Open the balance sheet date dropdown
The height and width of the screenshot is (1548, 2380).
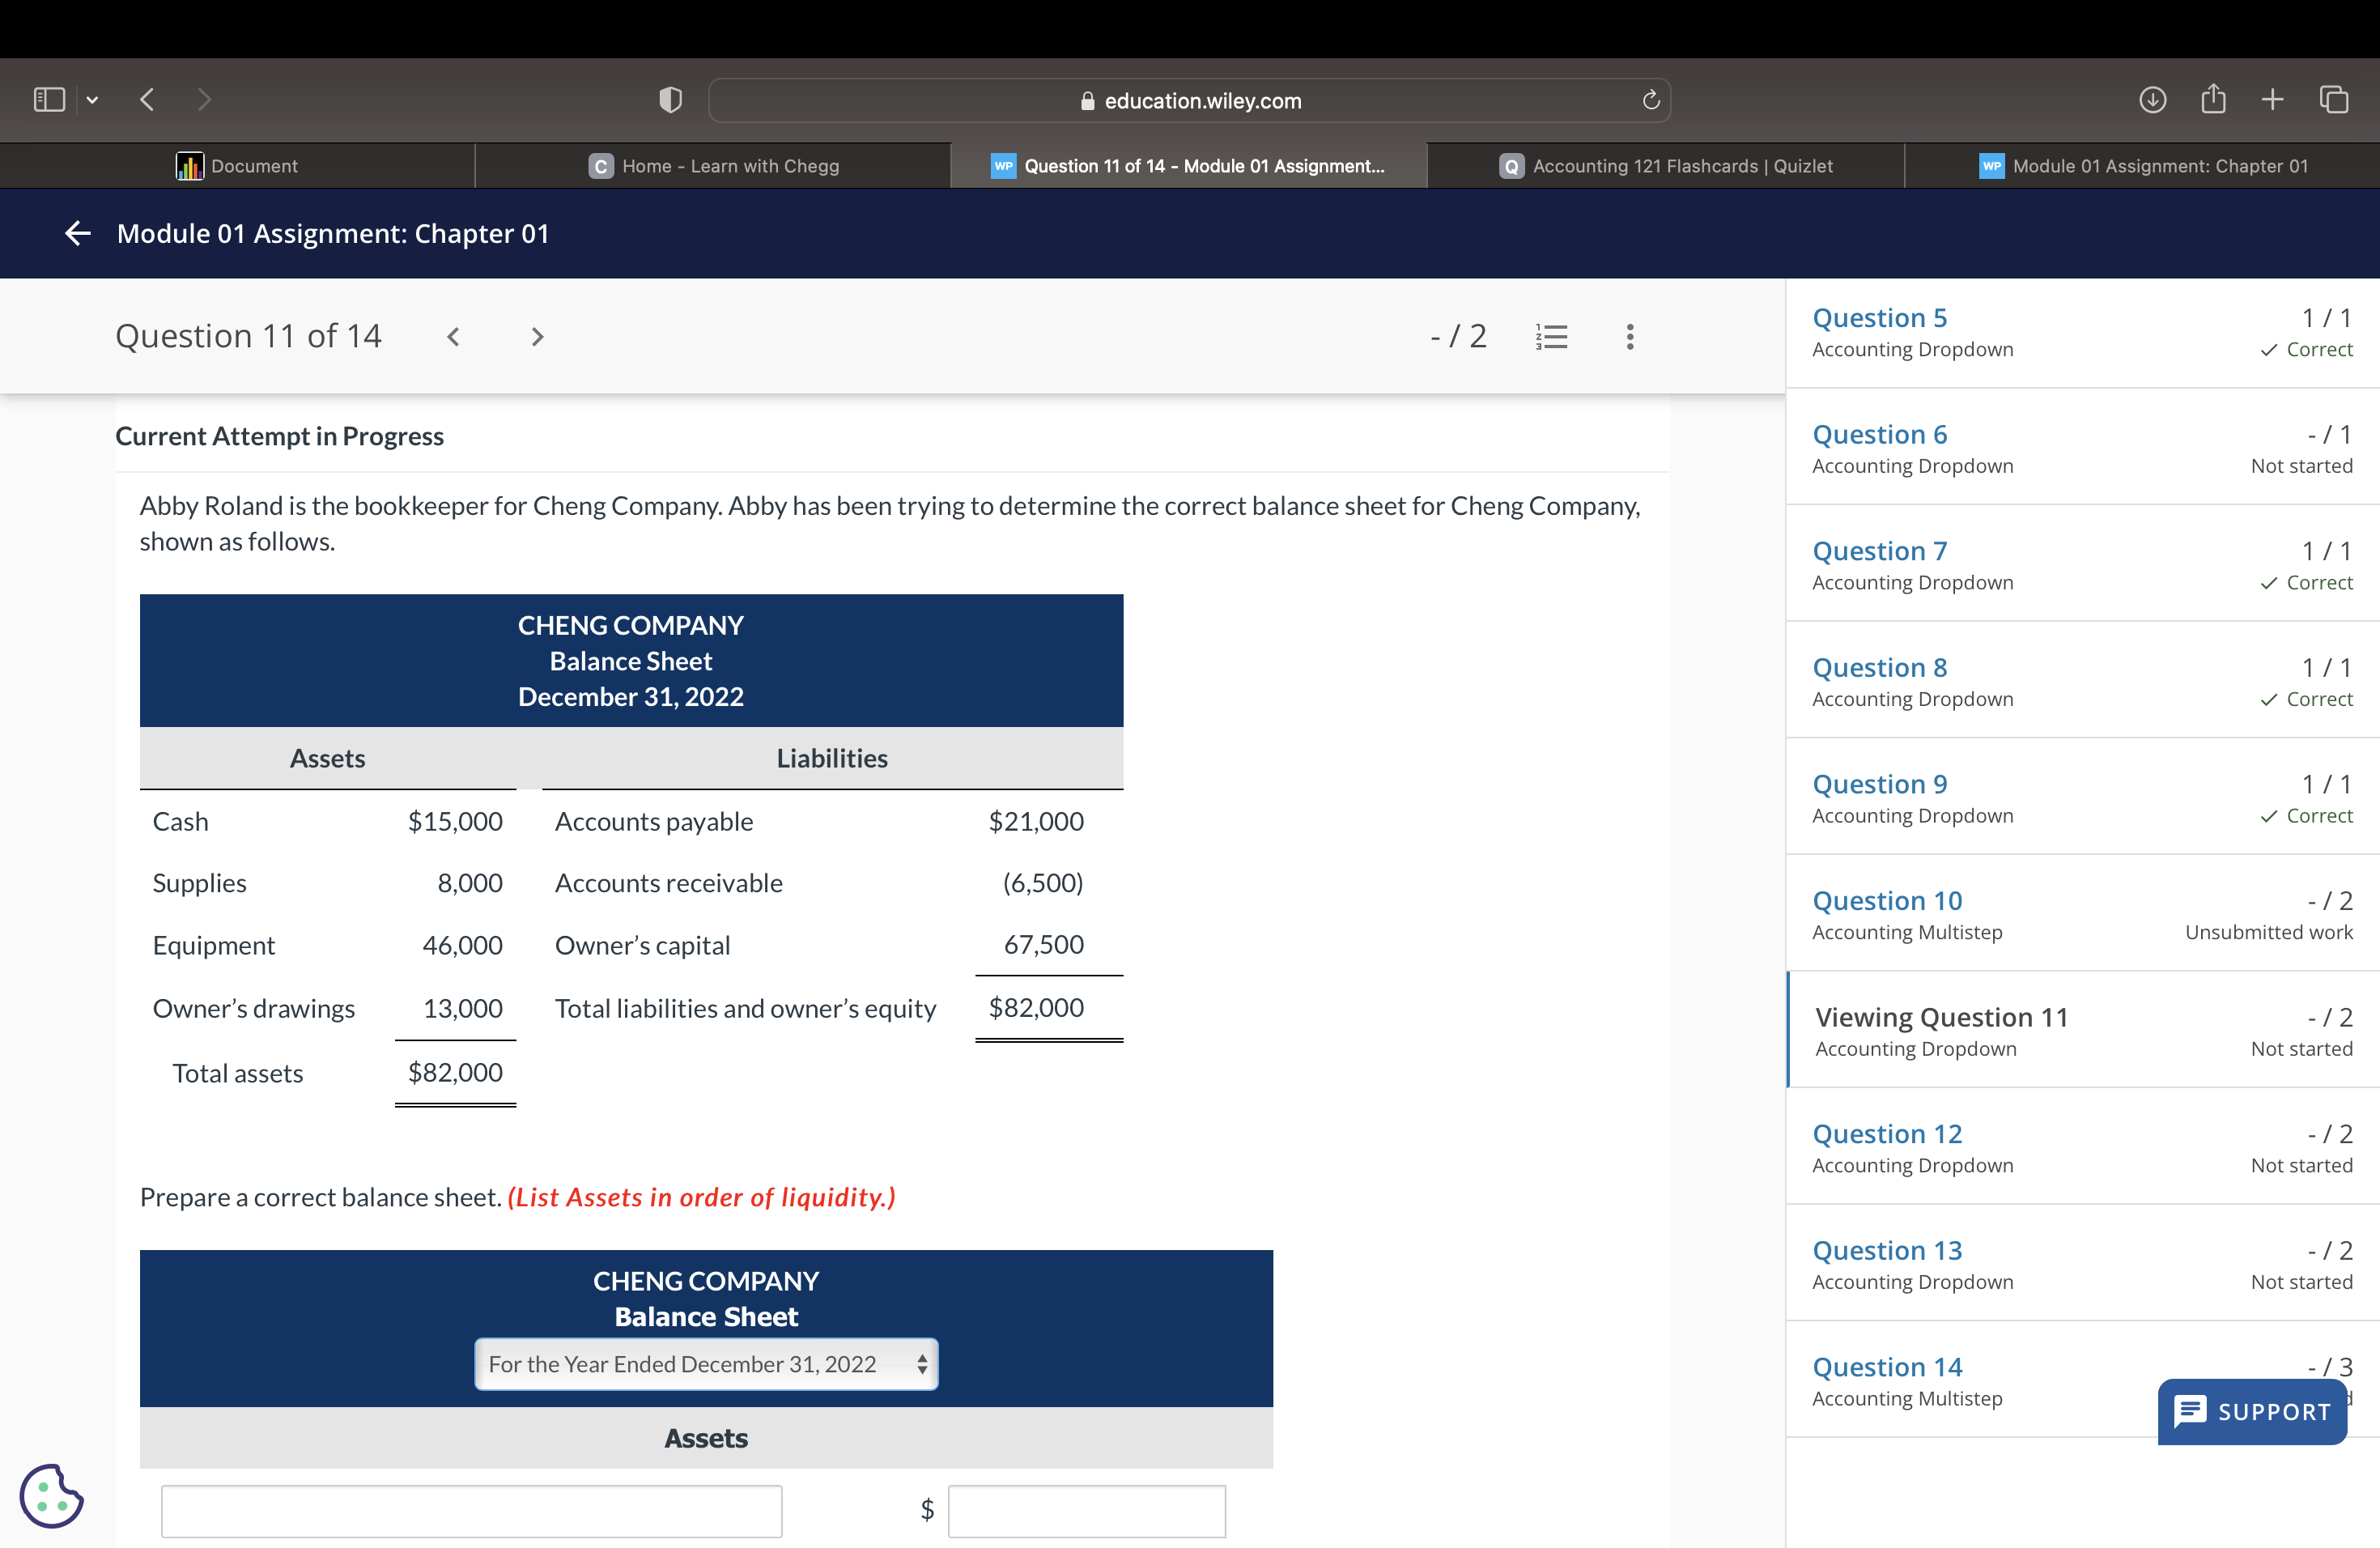706,1364
